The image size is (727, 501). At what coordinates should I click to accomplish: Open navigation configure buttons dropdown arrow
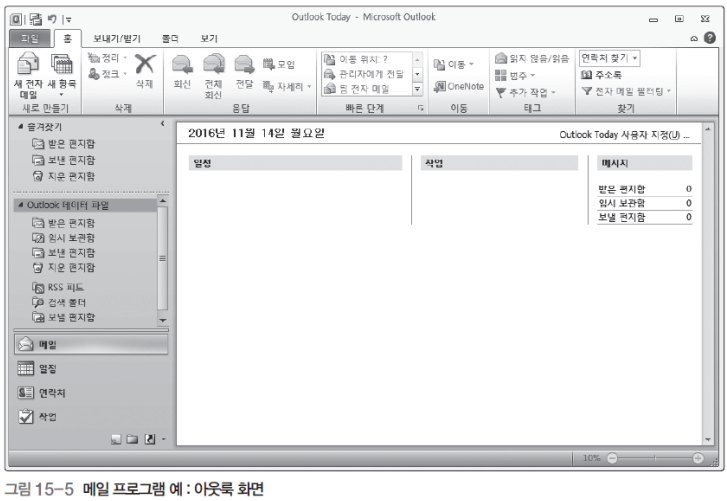(x=163, y=439)
